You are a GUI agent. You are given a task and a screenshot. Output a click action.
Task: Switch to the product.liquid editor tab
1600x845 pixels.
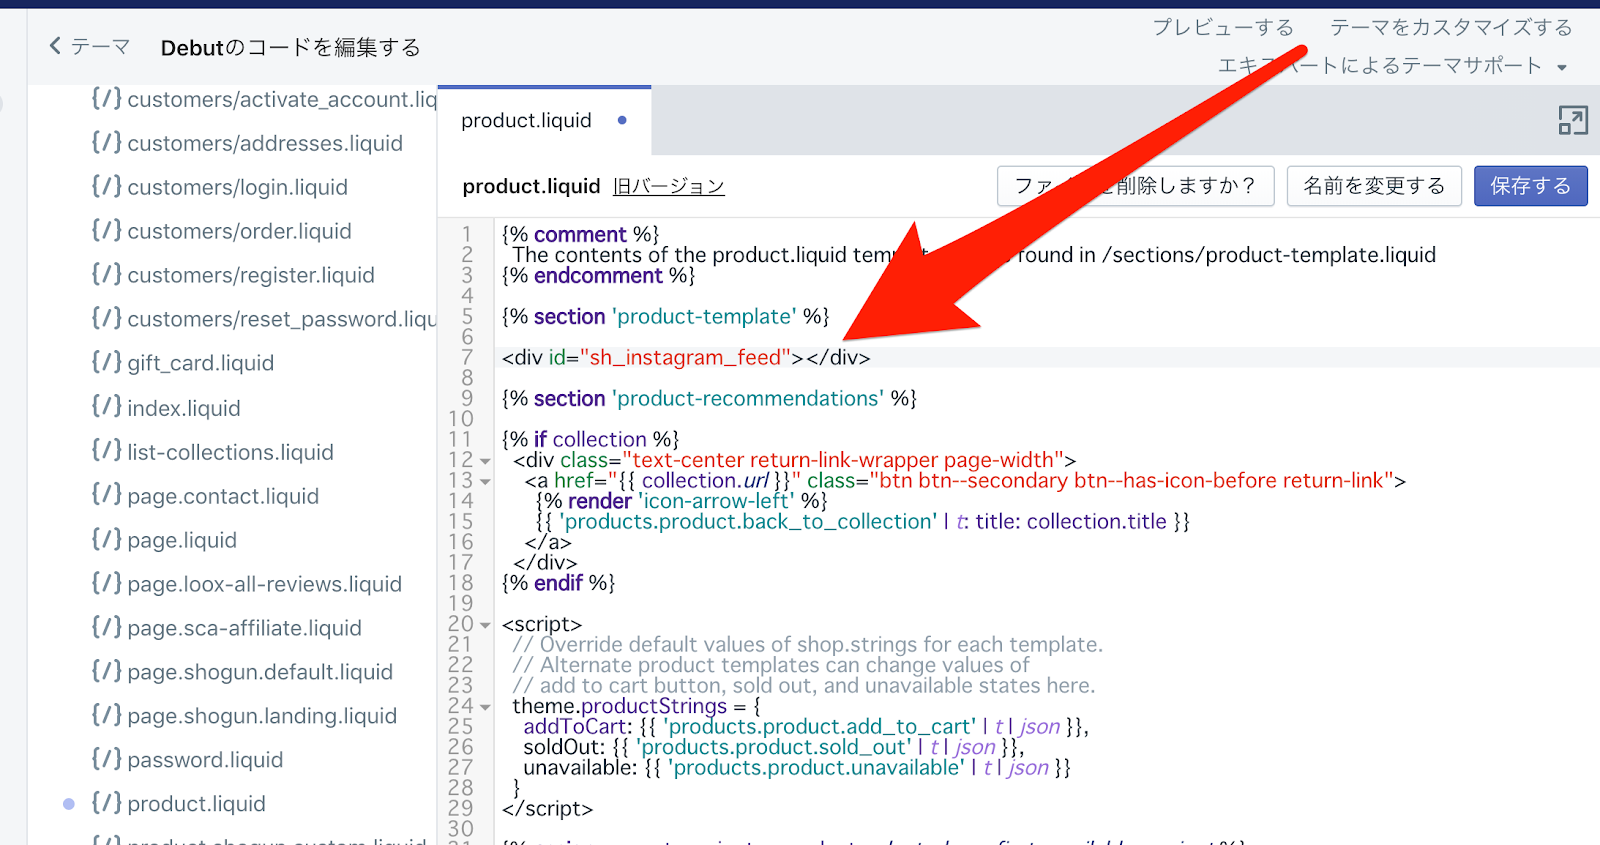544,121
